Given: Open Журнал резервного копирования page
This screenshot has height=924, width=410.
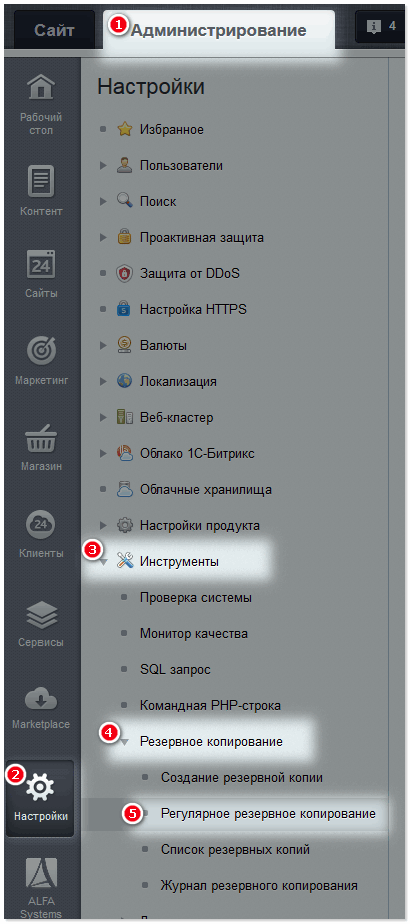Looking at the screenshot, I should (259, 885).
